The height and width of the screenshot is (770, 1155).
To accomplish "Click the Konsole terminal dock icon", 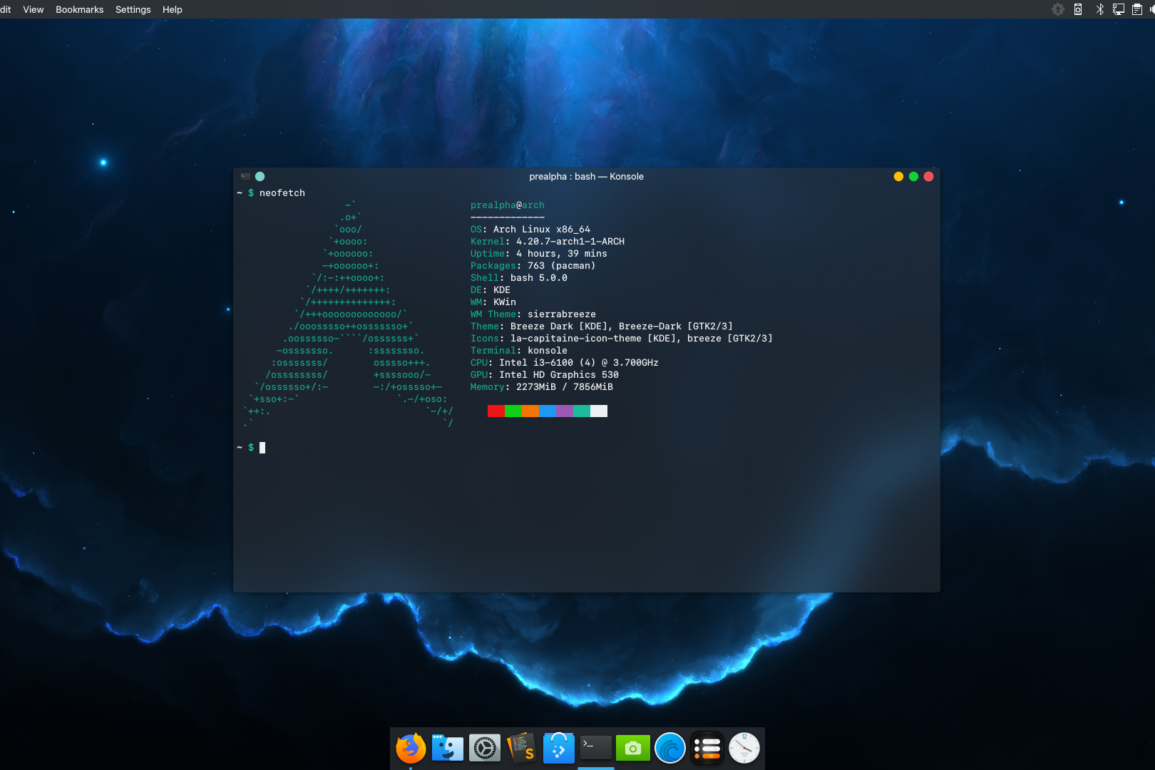I will click(x=596, y=748).
